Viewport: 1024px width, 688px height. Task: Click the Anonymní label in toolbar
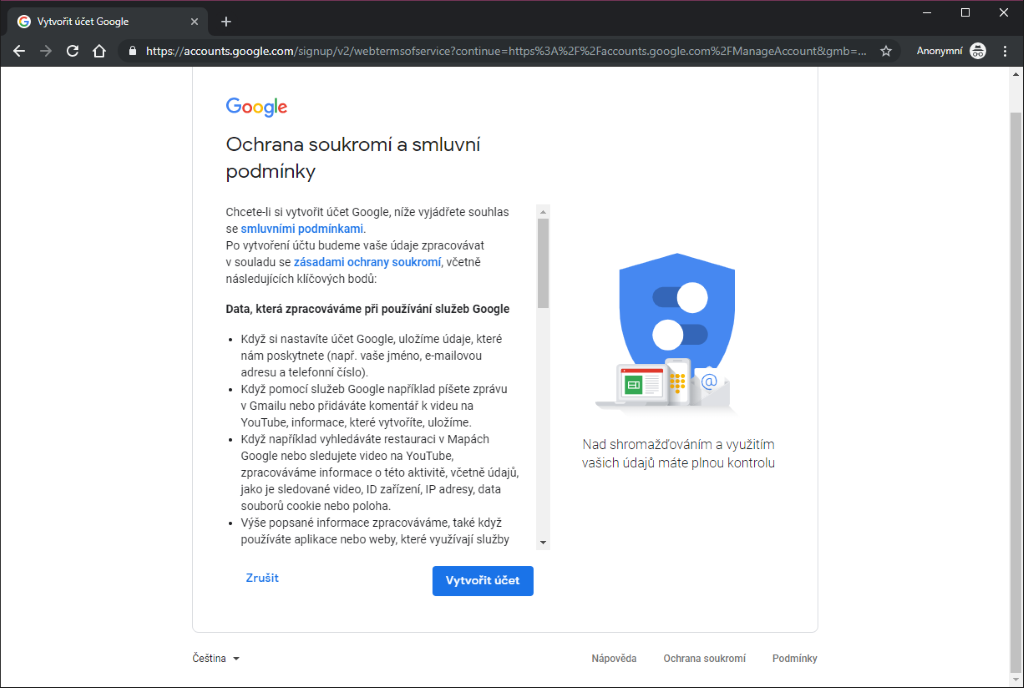[x=939, y=51]
